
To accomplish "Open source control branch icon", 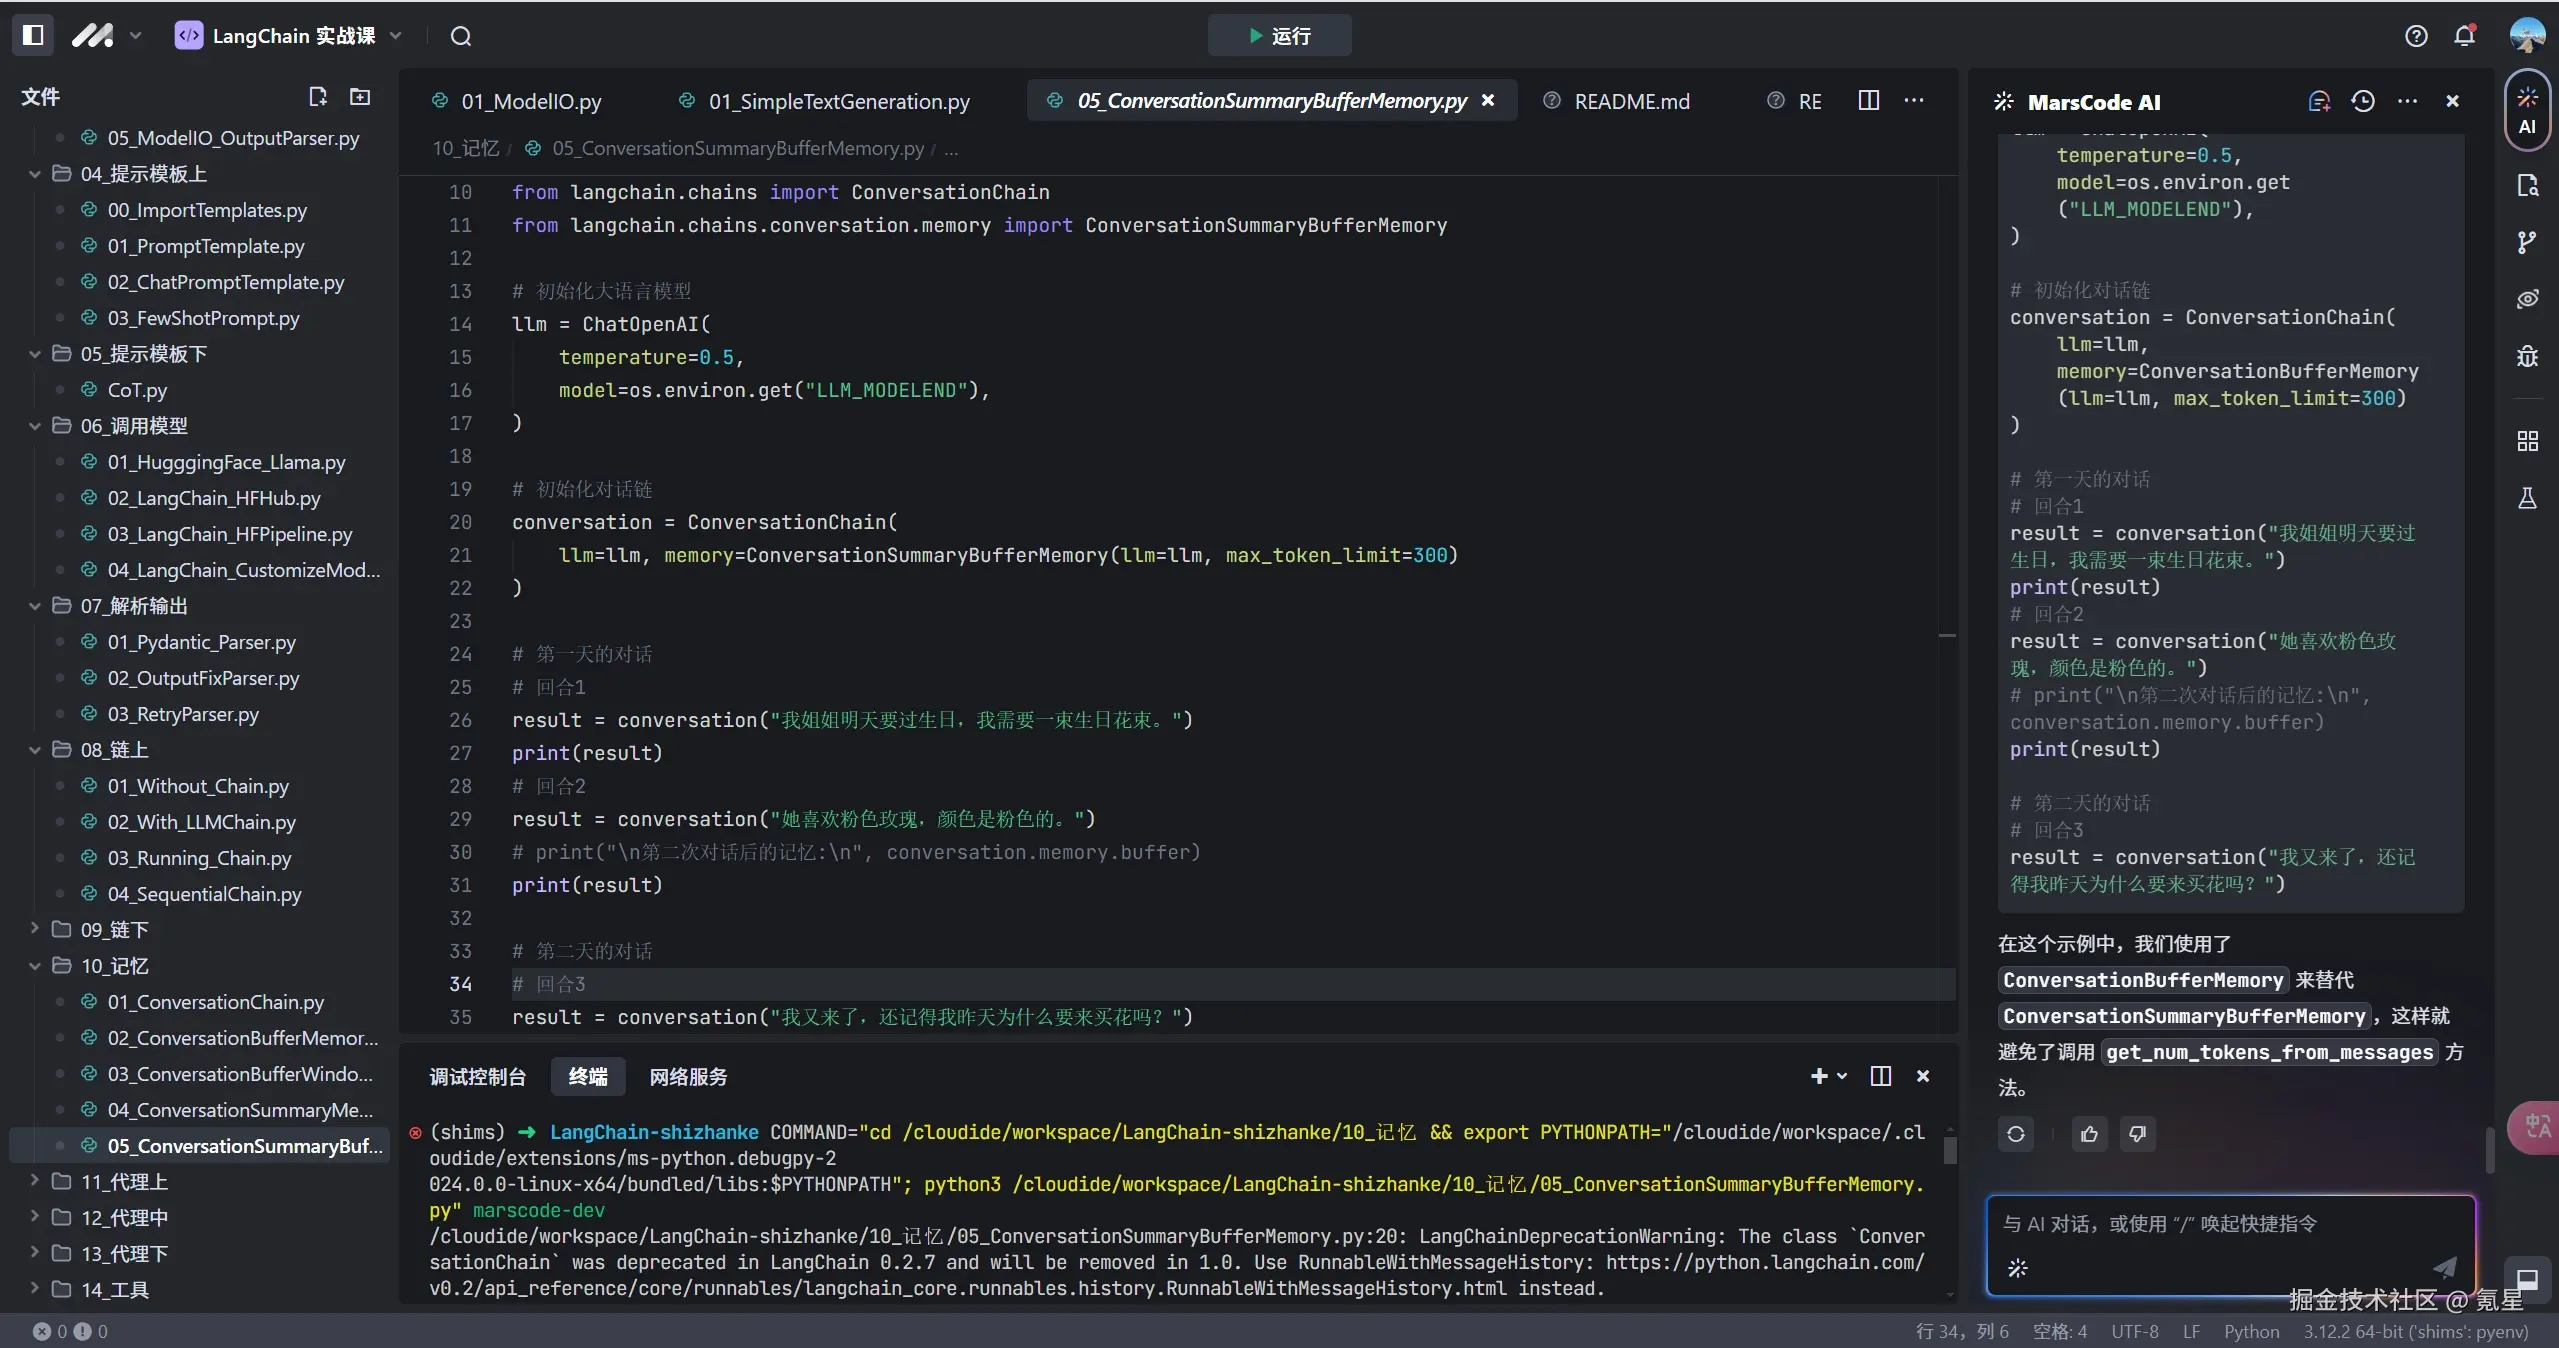I will 2527,242.
